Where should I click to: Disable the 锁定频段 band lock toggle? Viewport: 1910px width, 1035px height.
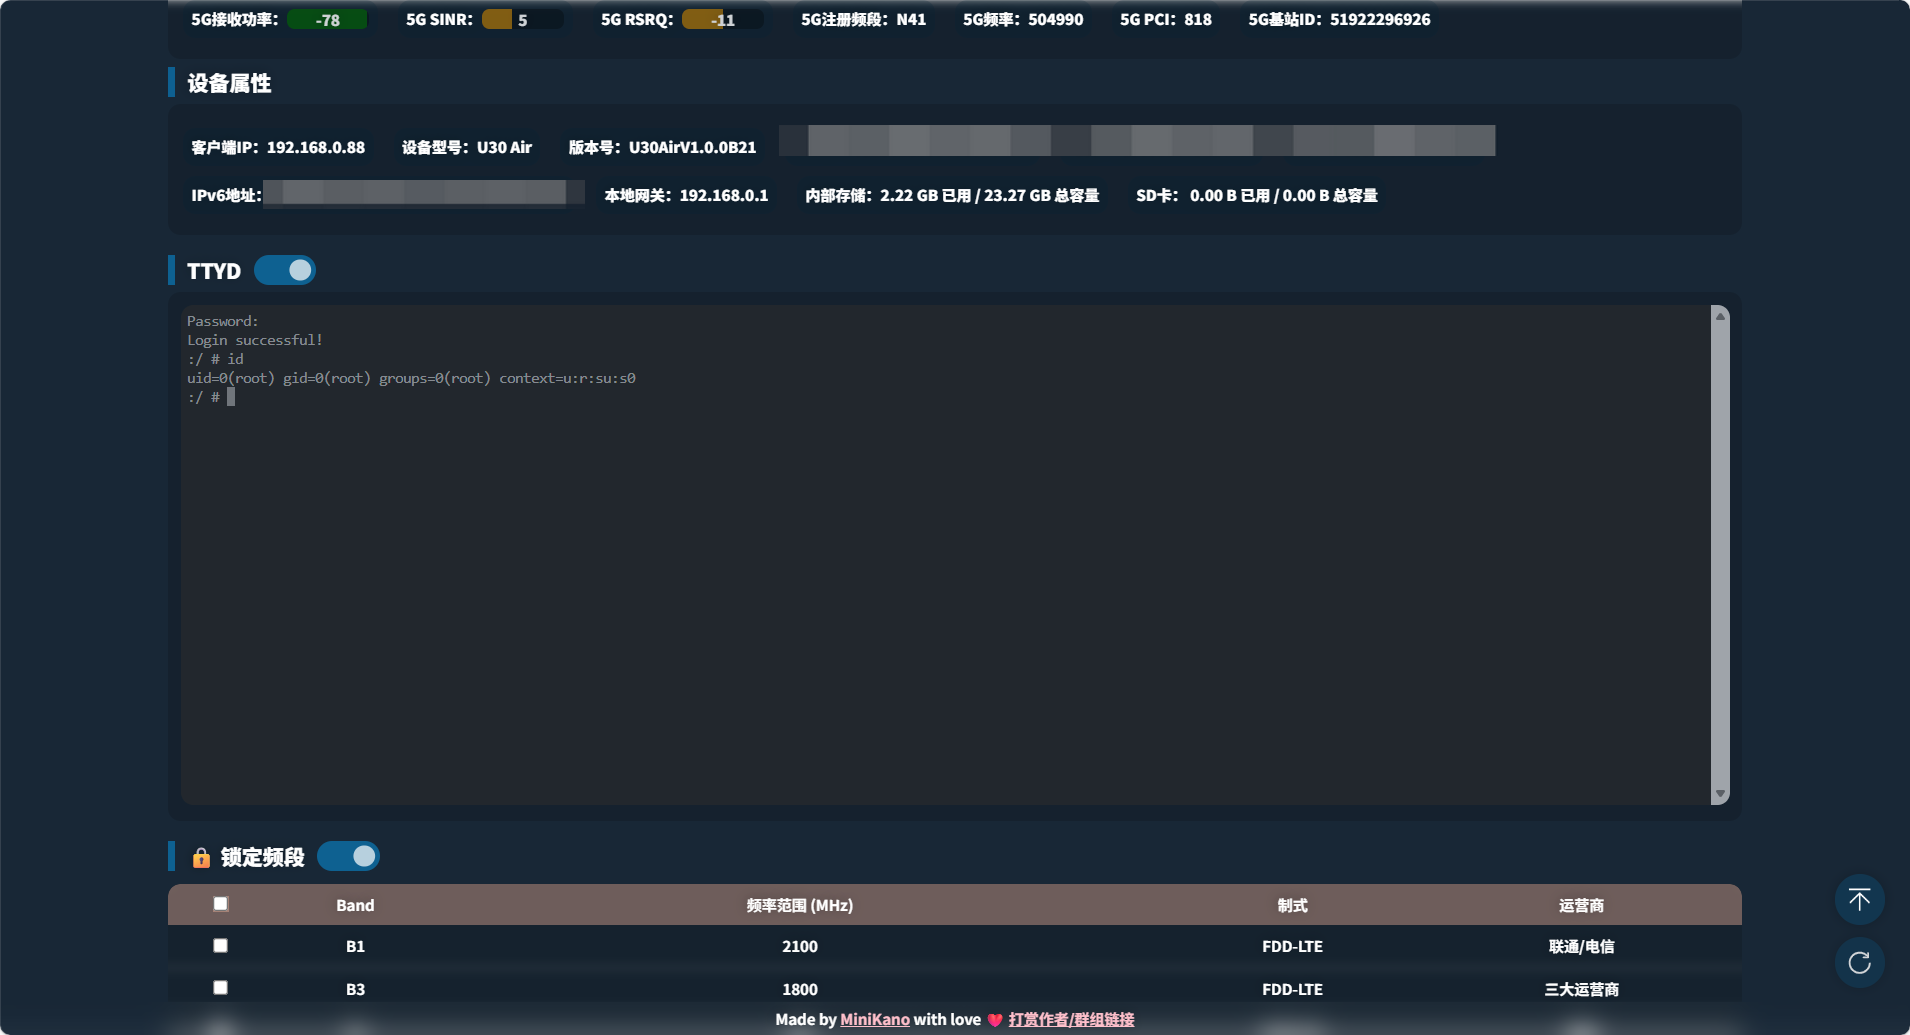click(x=348, y=857)
